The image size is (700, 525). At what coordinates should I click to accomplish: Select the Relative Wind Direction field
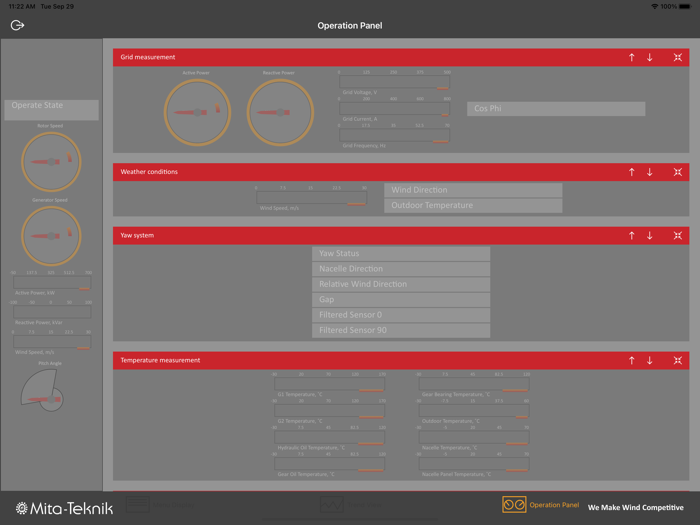click(401, 284)
